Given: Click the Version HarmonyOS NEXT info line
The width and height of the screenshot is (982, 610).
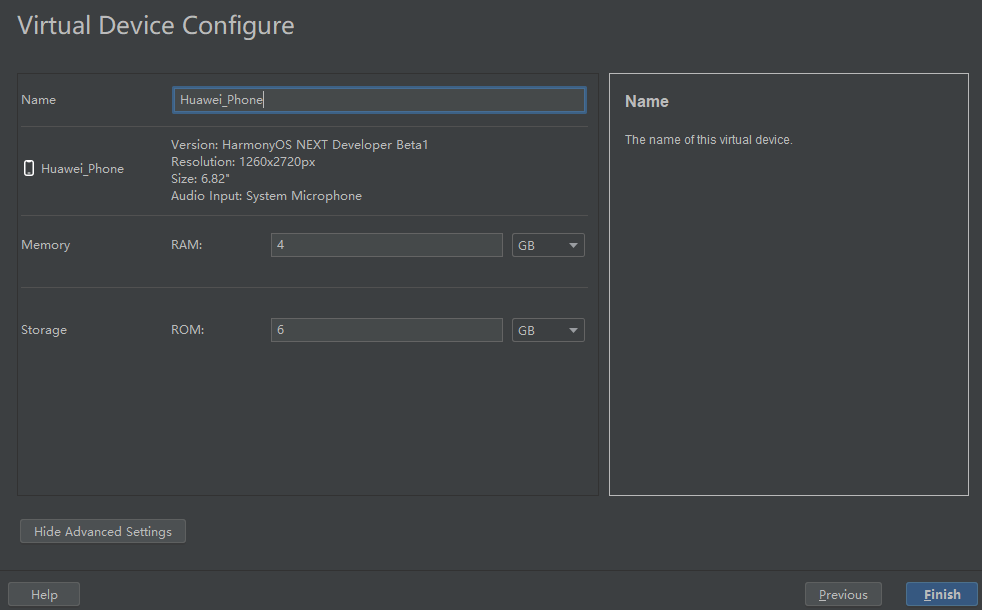Looking at the screenshot, I should point(299,145).
